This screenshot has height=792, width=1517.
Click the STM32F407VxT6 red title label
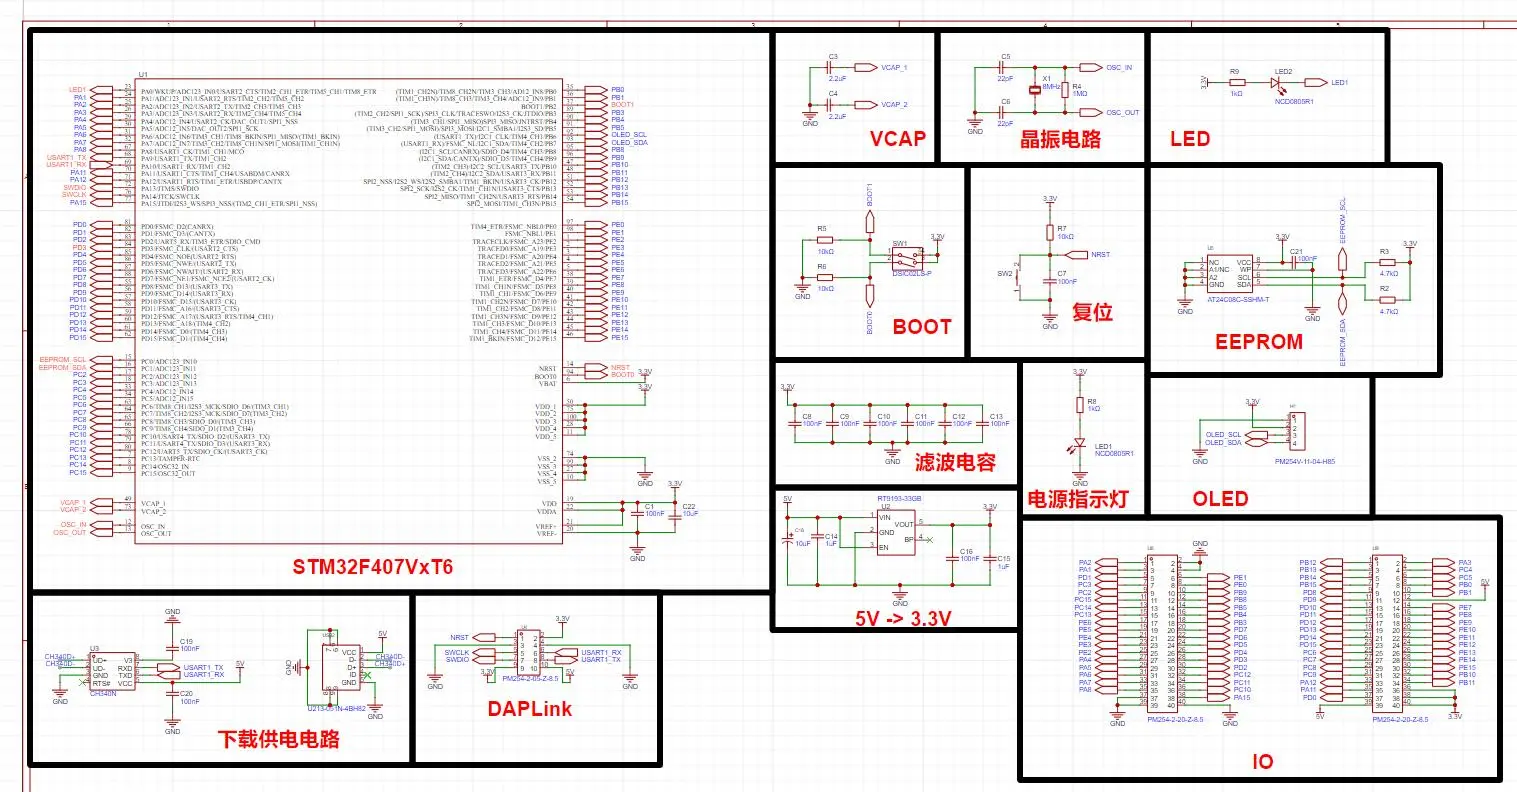click(372, 567)
